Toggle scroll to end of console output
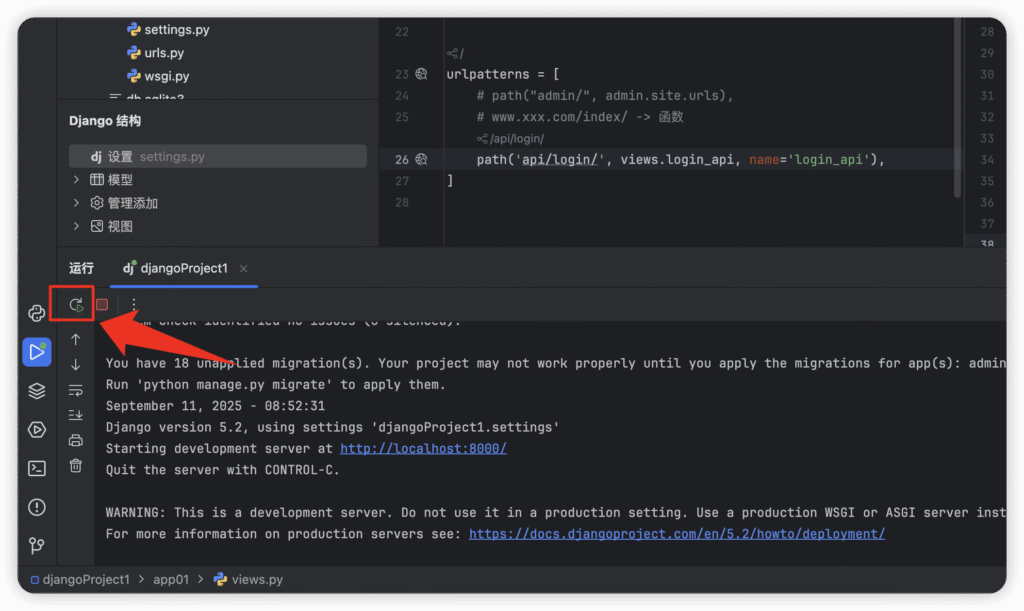Image resolution: width=1024 pixels, height=611 pixels. point(76,415)
